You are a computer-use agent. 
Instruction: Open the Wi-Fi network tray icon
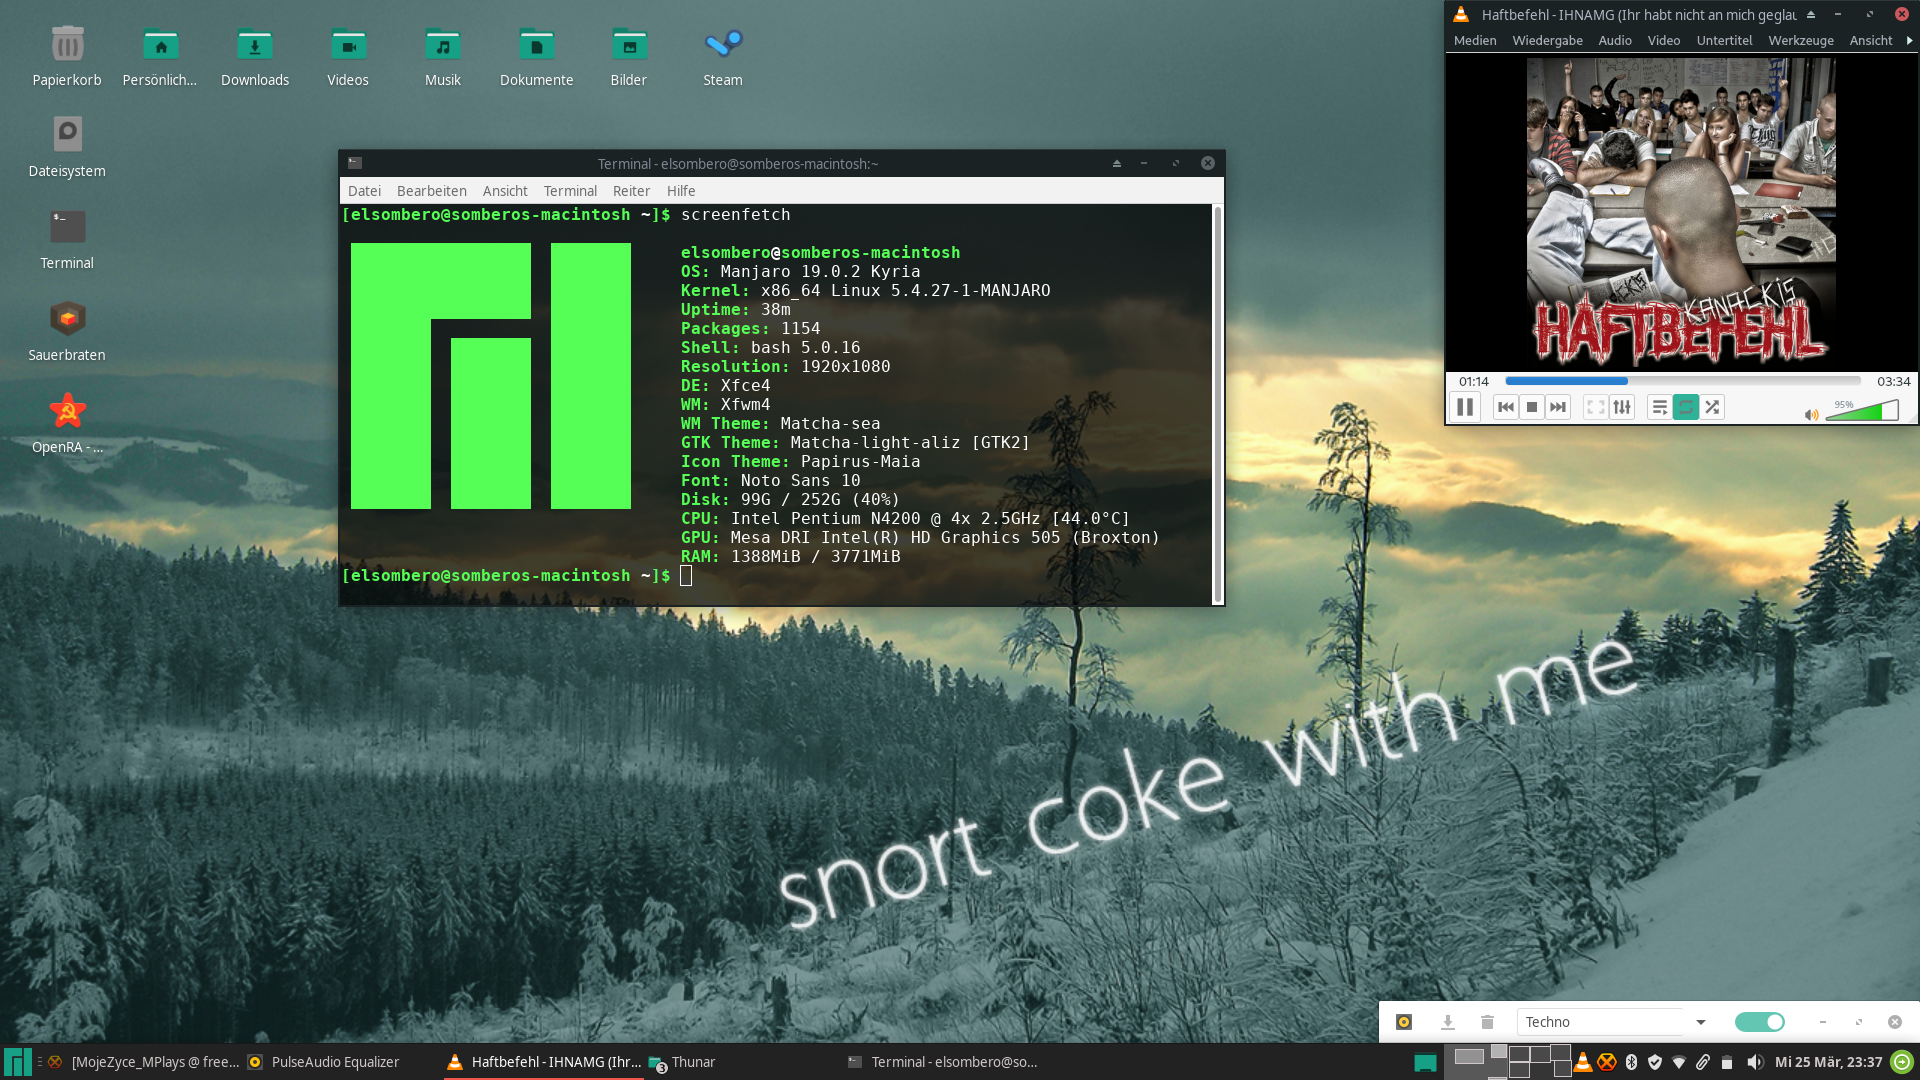click(1679, 1062)
